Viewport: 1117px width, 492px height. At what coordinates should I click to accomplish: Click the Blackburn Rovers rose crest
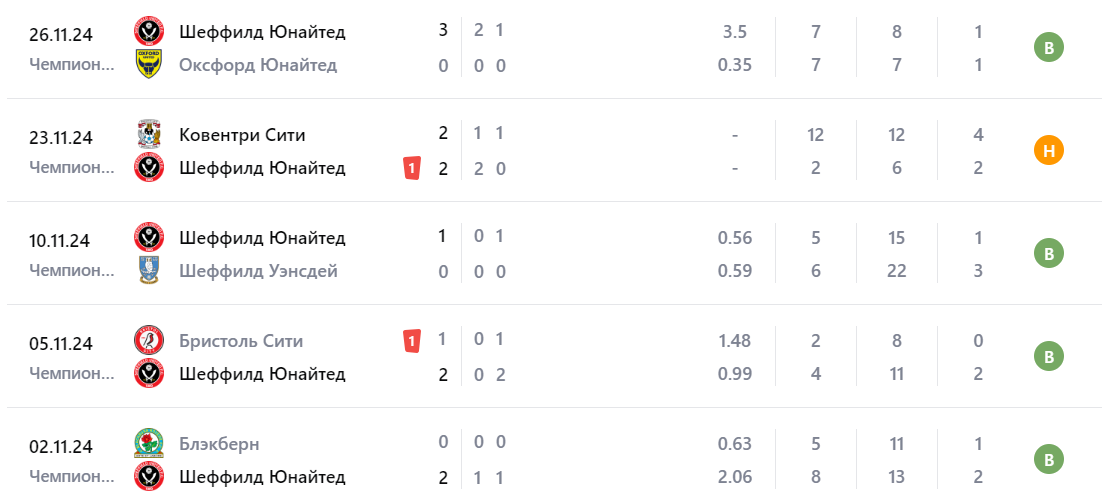tap(148, 443)
